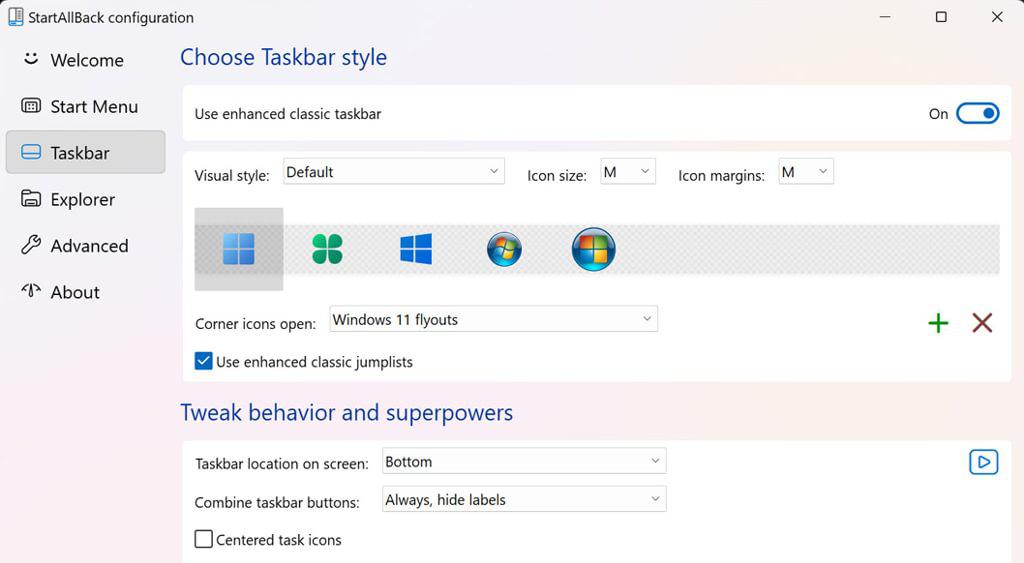Click the 'StartAllBack configuration' window title
This screenshot has height=563, width=1024.
tap(111, 18)
